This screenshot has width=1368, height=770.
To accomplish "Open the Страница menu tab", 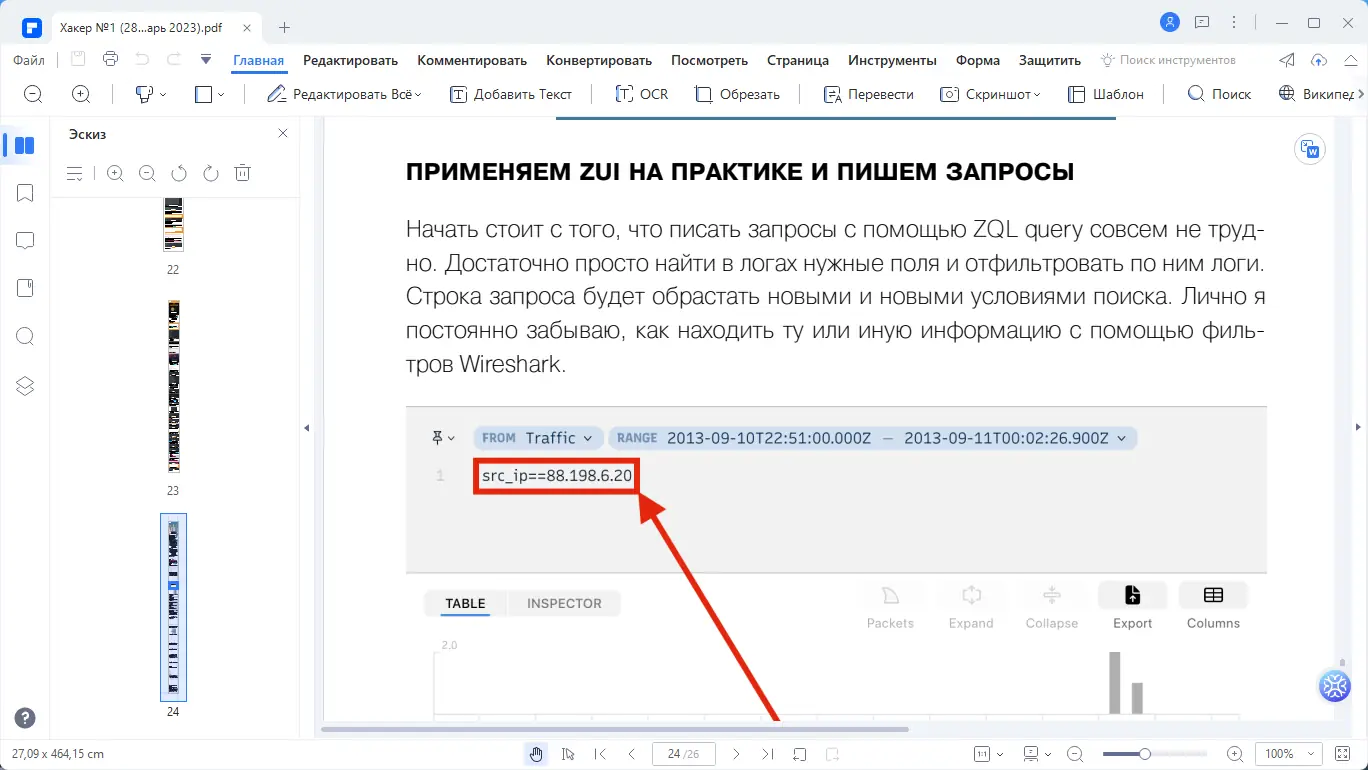I will pos(797,60).
